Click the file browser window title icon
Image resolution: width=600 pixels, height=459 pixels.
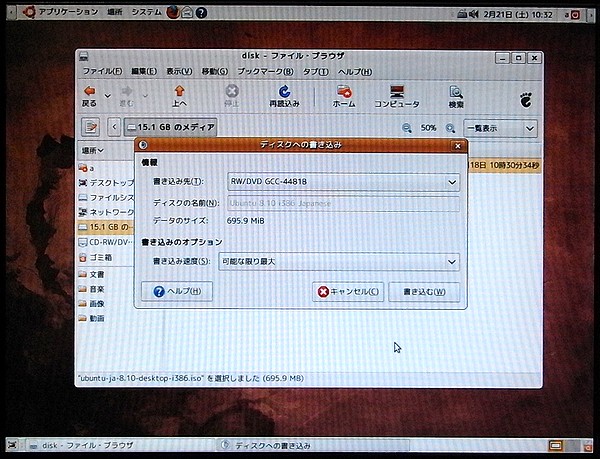[x=84, y=57]
